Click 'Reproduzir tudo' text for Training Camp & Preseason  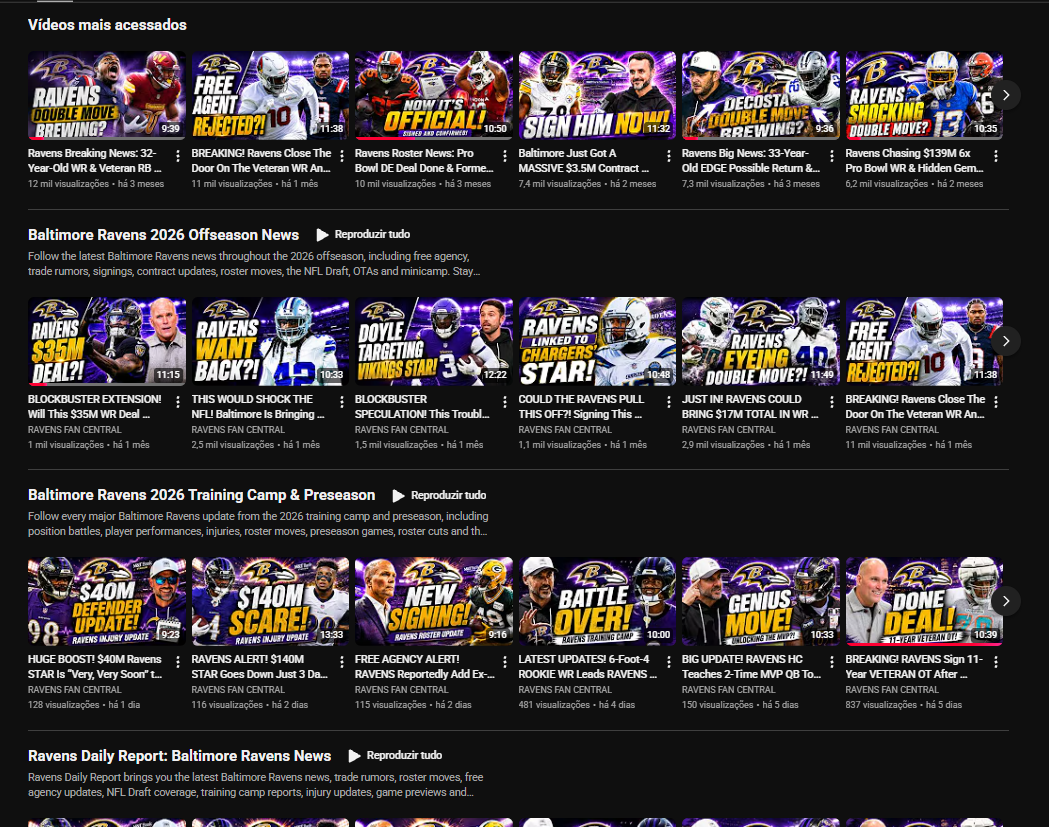(x=448, y=495)
